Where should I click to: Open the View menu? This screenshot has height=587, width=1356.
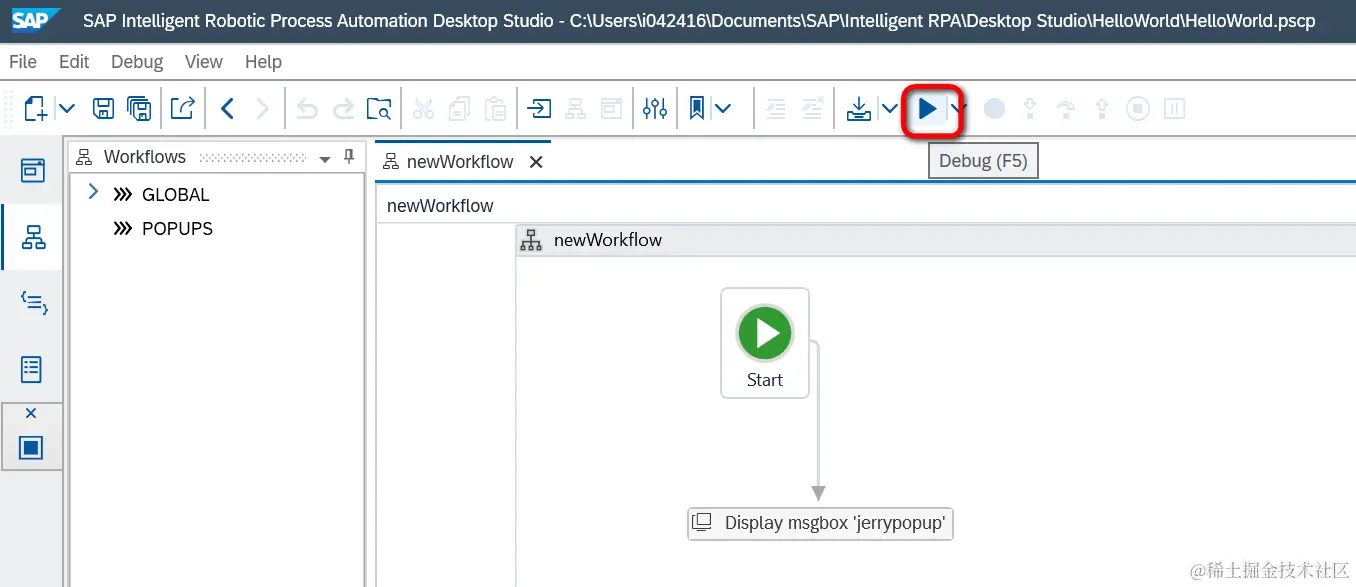pyautogui.click(x=204, y=62)
